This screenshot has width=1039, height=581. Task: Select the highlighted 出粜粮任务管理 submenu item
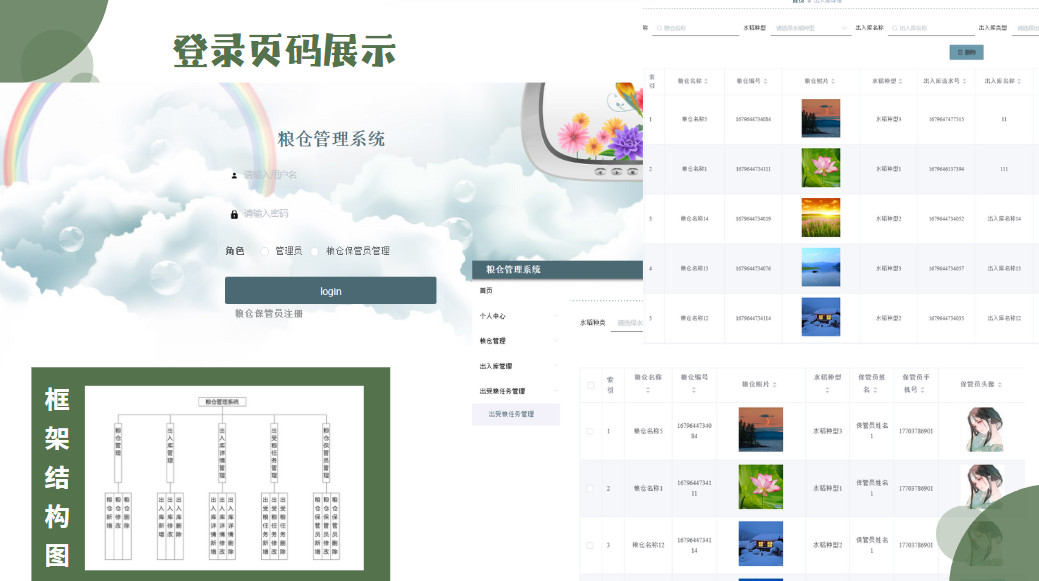point(516,414)
